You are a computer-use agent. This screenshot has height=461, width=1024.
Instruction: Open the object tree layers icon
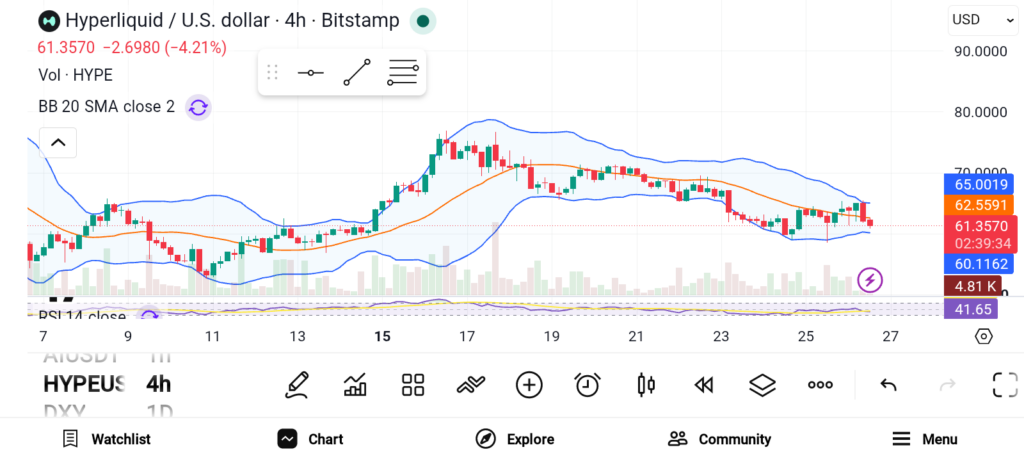click(762, 385)
